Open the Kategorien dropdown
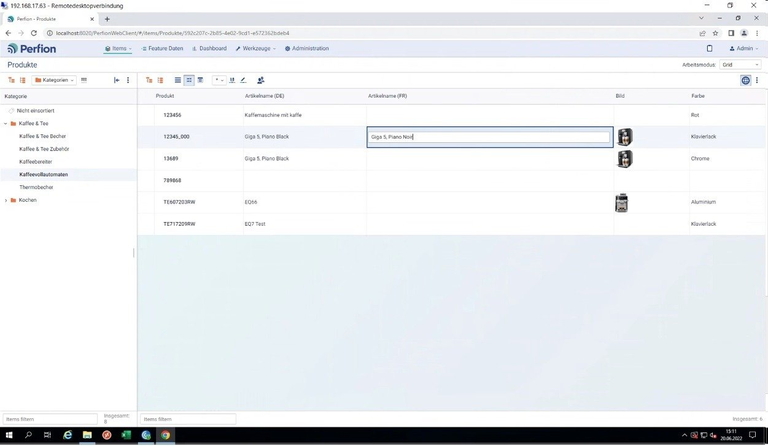768x446 pixels. [54, 80]
